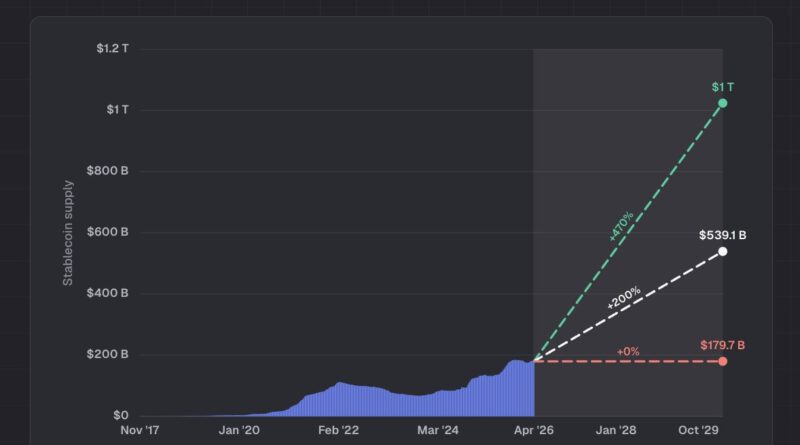800x445 pixels.
Task: Click the Apr '26 x-axis label
Action: 533,430
